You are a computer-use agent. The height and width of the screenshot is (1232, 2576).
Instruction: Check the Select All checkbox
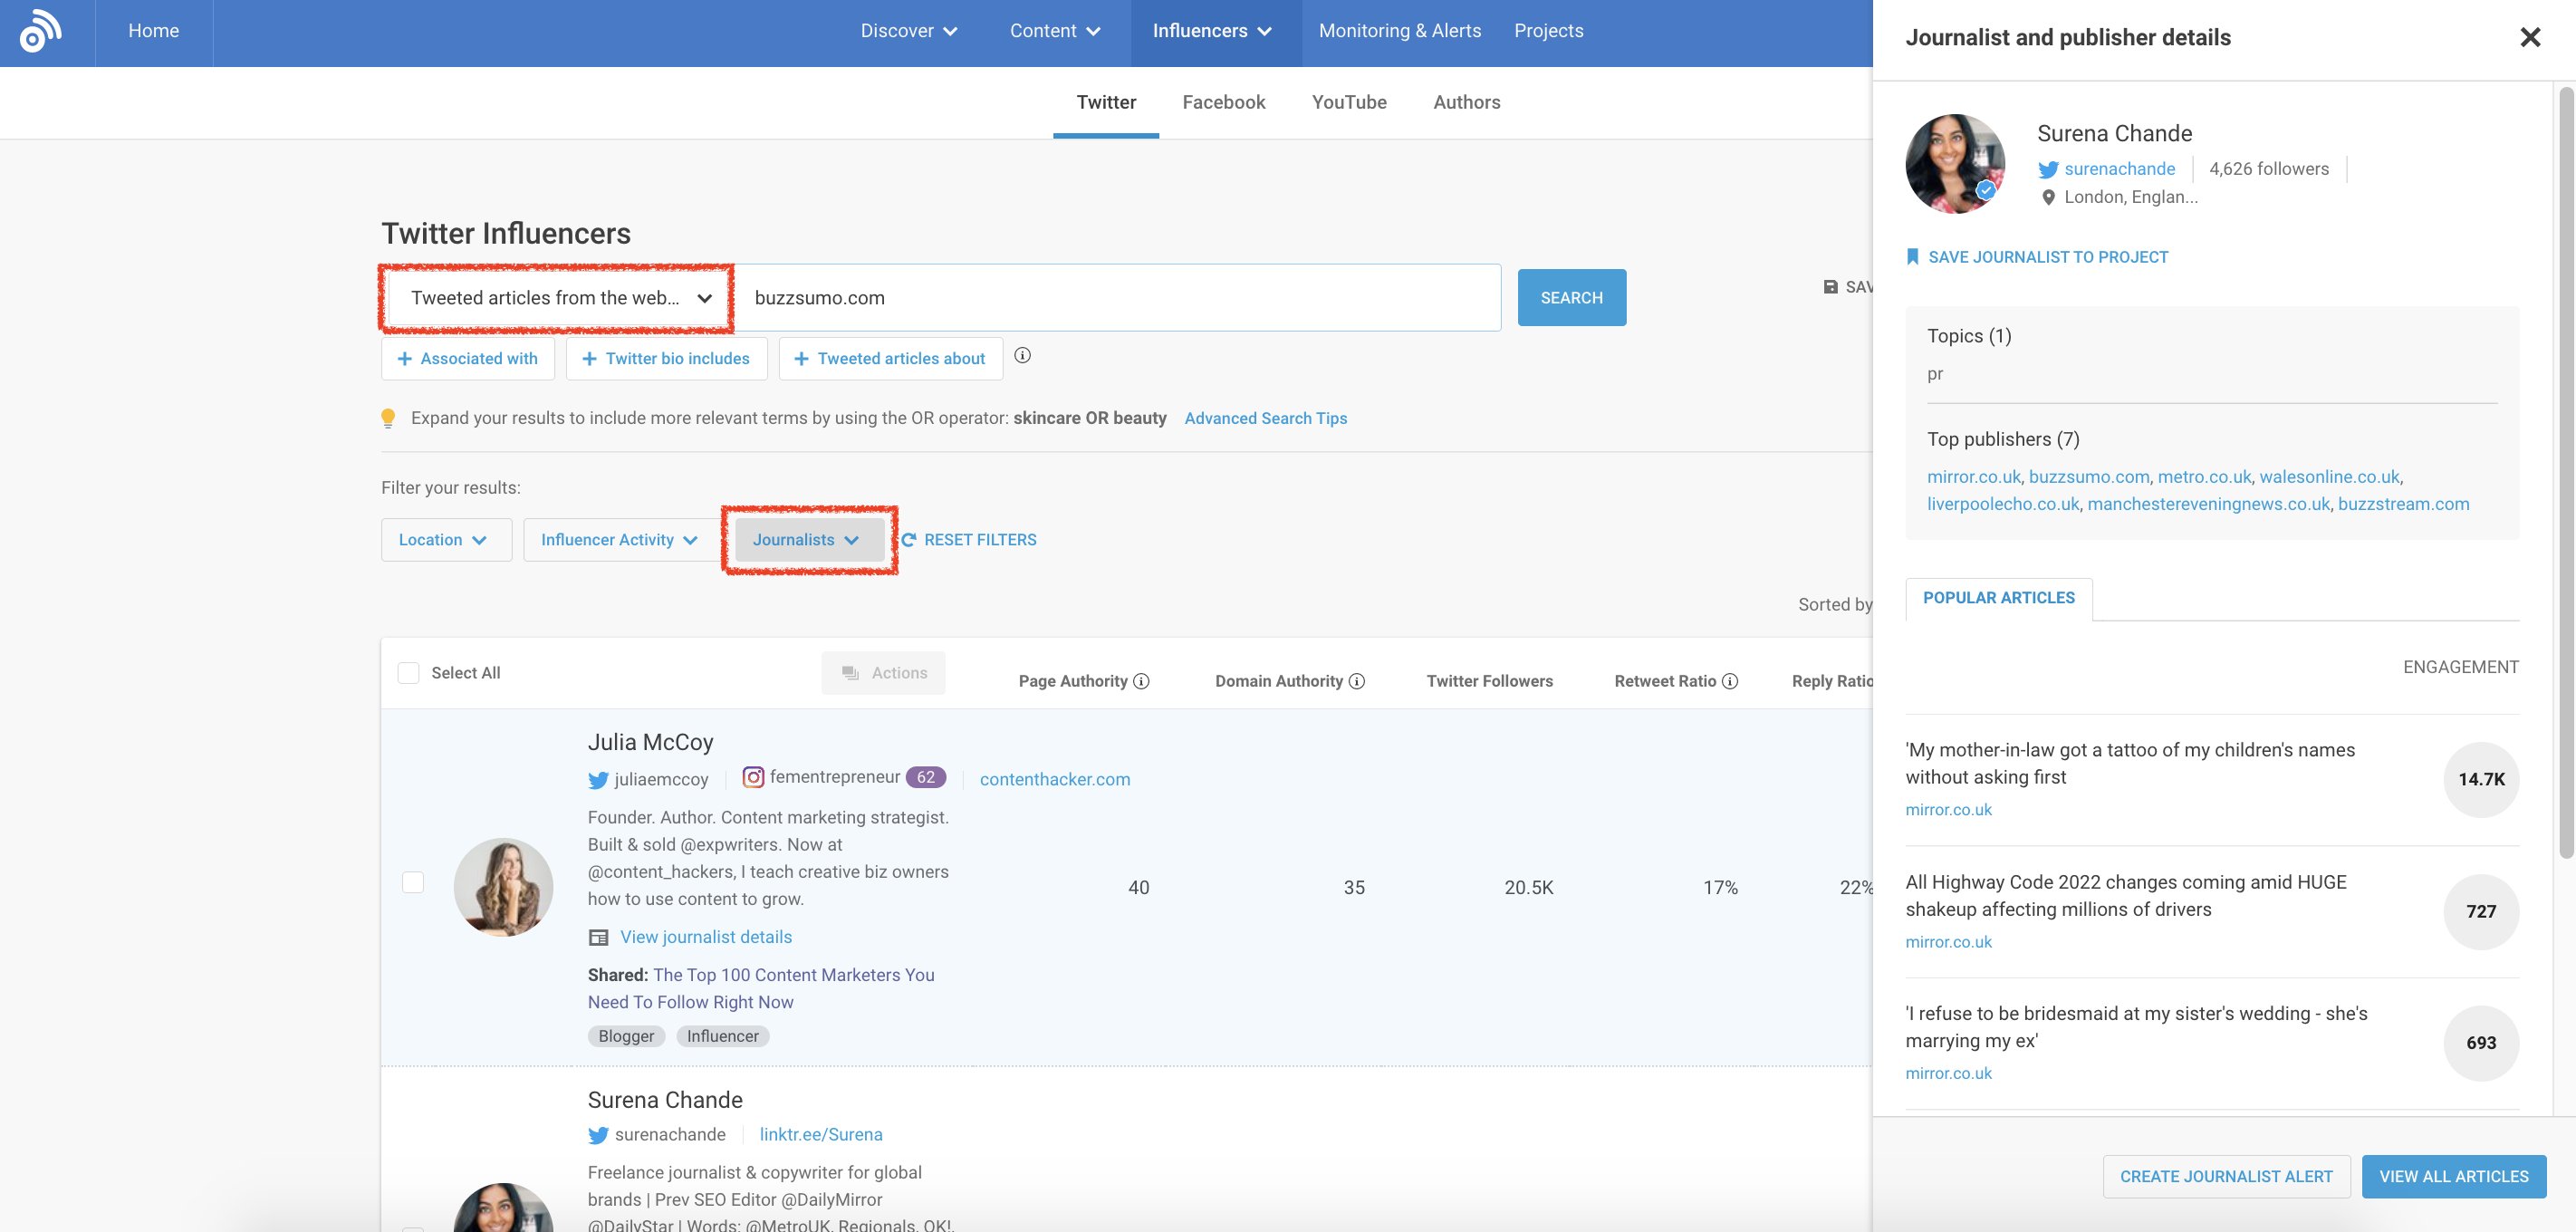(409, 673)
